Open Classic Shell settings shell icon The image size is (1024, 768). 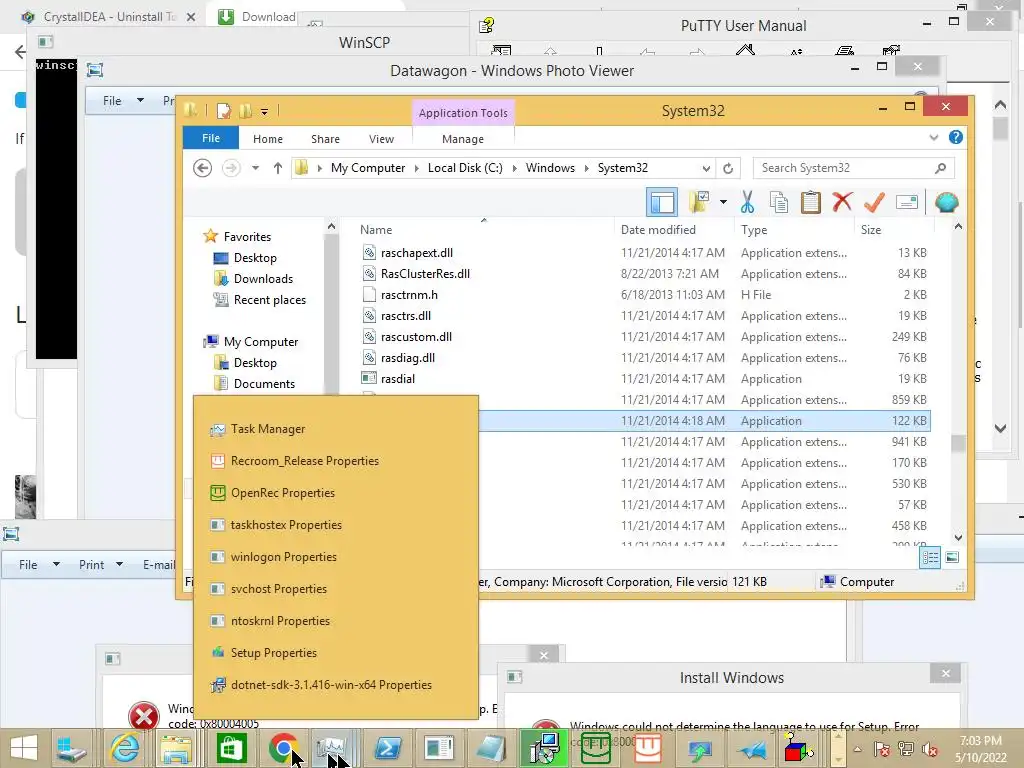coord(946,202)
